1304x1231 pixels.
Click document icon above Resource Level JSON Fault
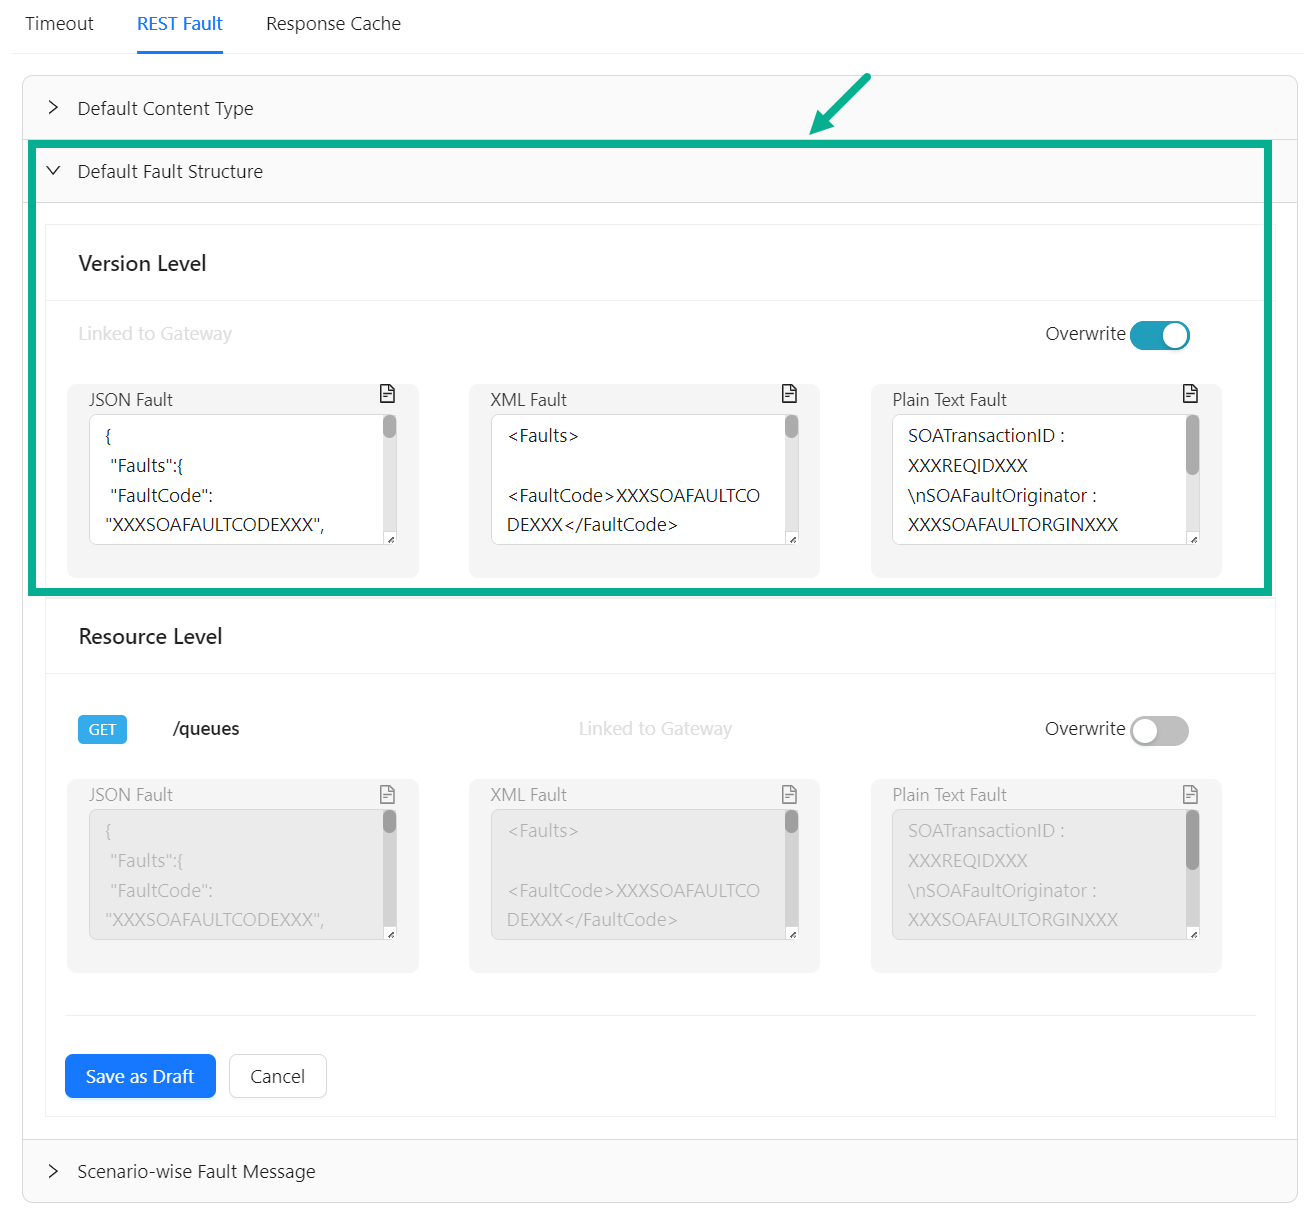(387, 795)
